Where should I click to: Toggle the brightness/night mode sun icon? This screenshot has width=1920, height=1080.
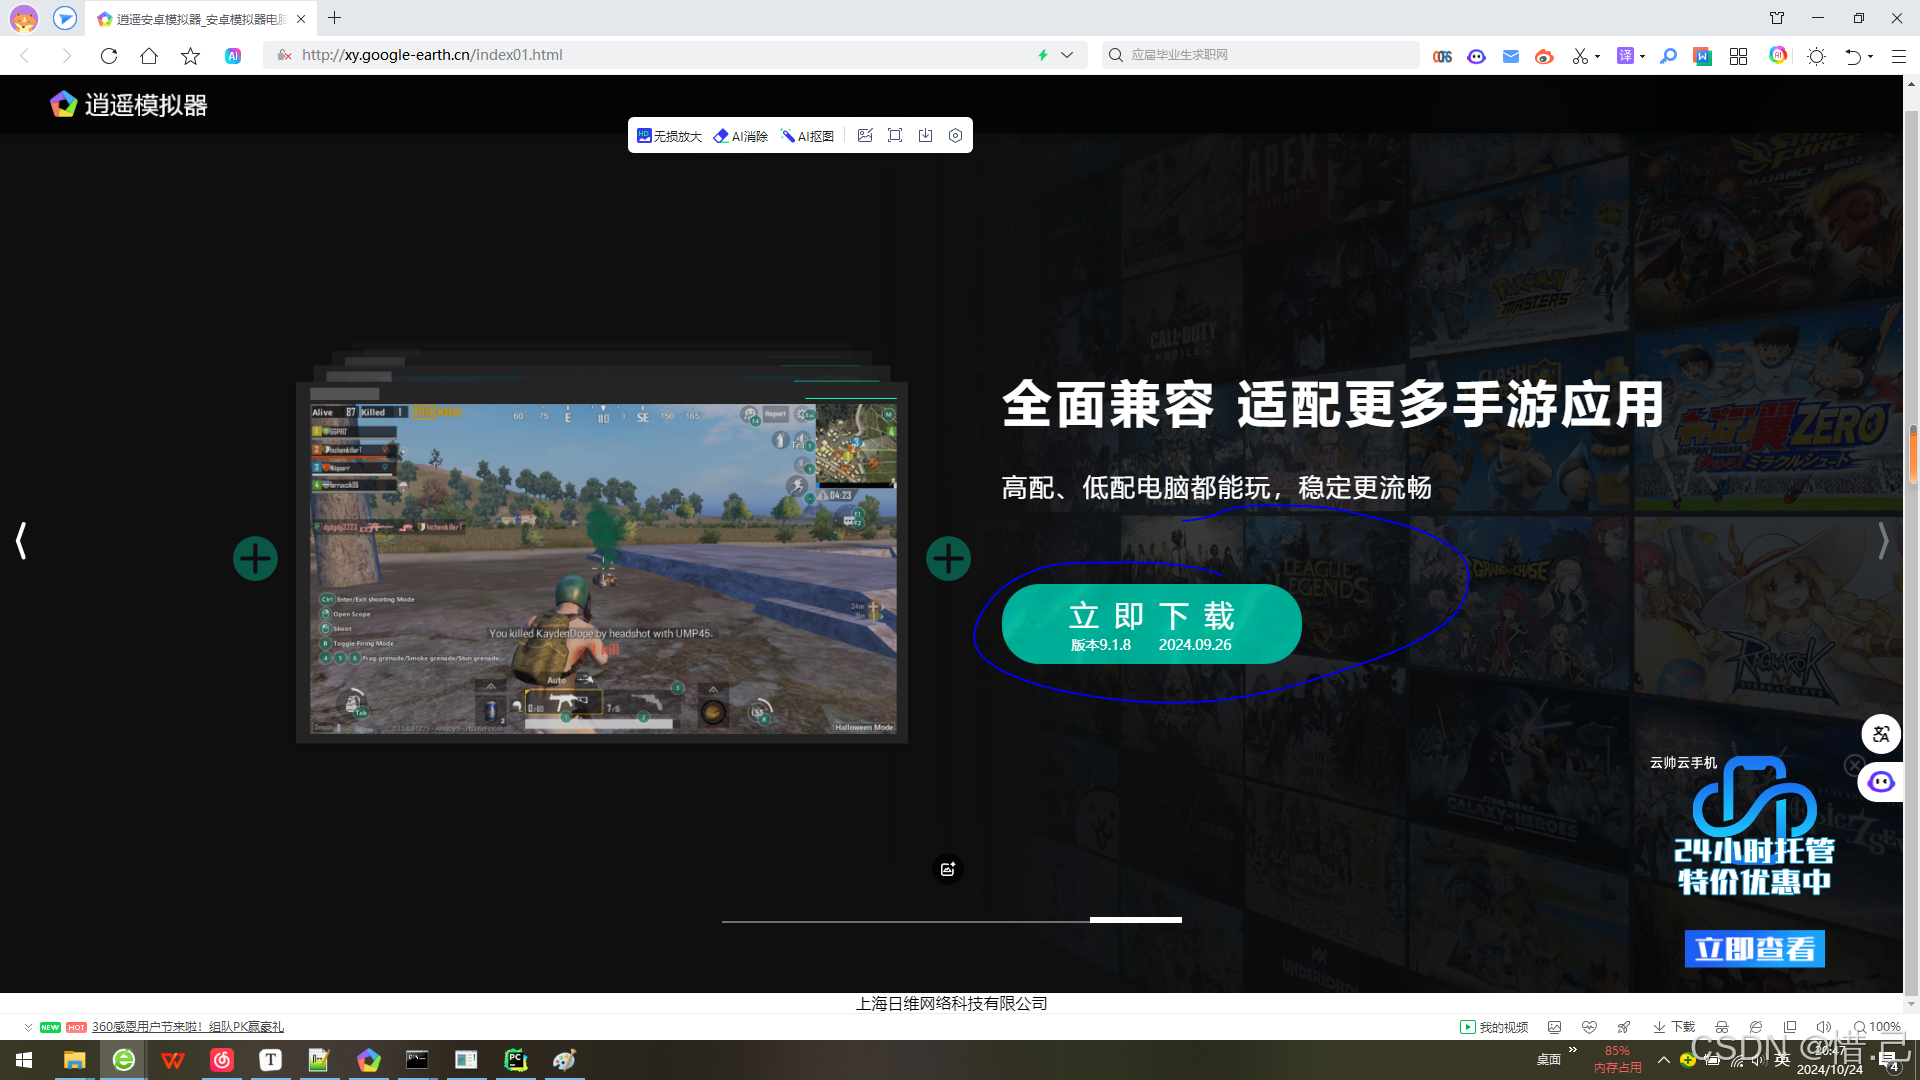tap(1816, 57)
